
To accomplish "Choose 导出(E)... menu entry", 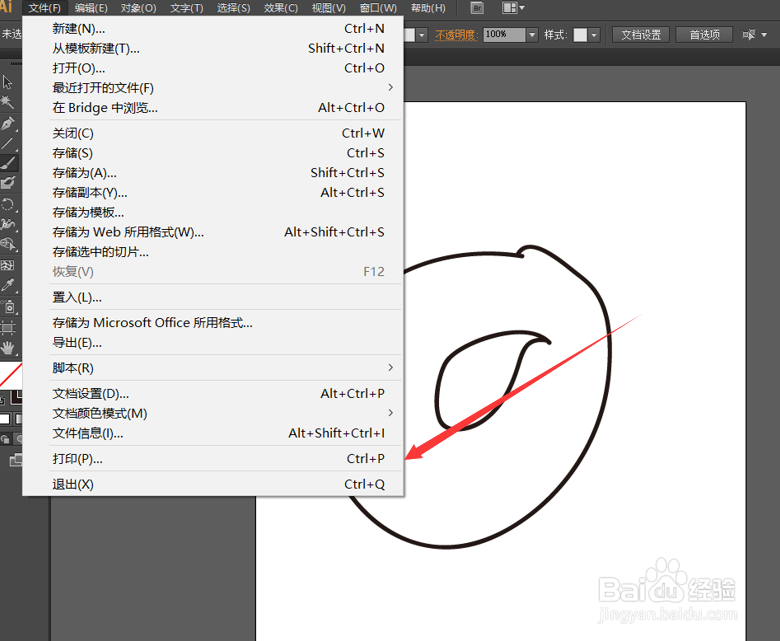I will coord(213,343).
